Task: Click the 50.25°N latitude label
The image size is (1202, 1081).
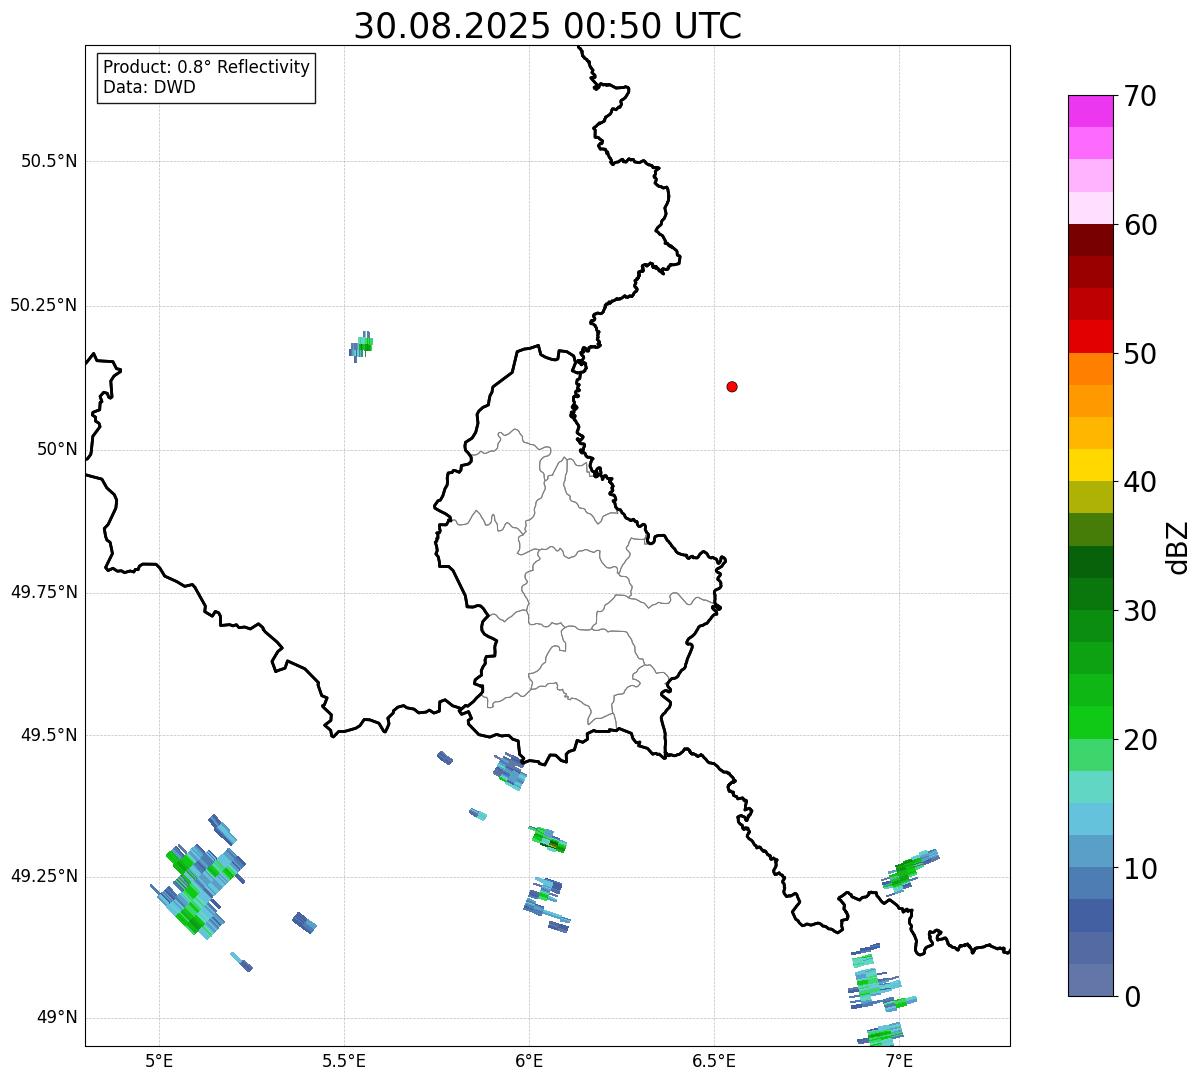Action: tap(44, 305)
